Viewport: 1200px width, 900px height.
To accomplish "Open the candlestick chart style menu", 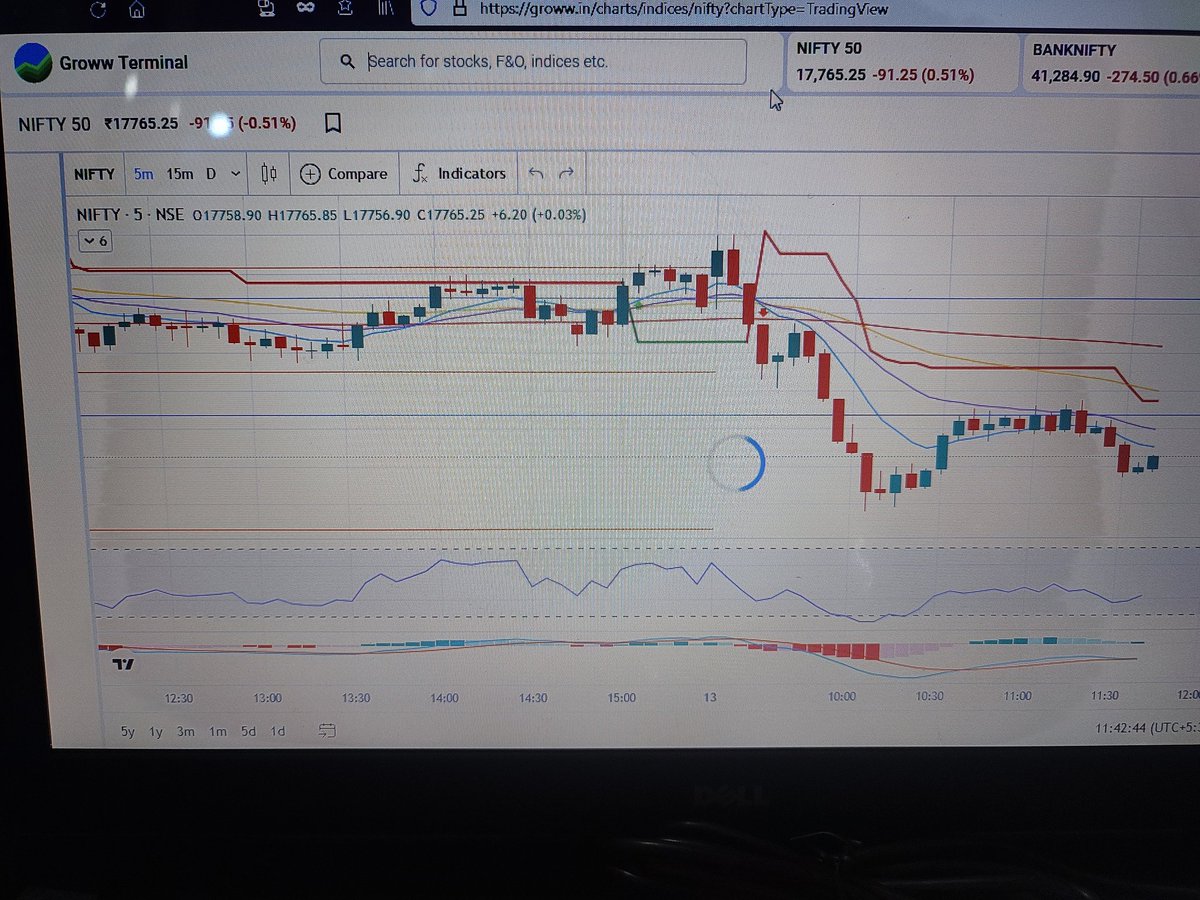I will click(x=268, y=173).
